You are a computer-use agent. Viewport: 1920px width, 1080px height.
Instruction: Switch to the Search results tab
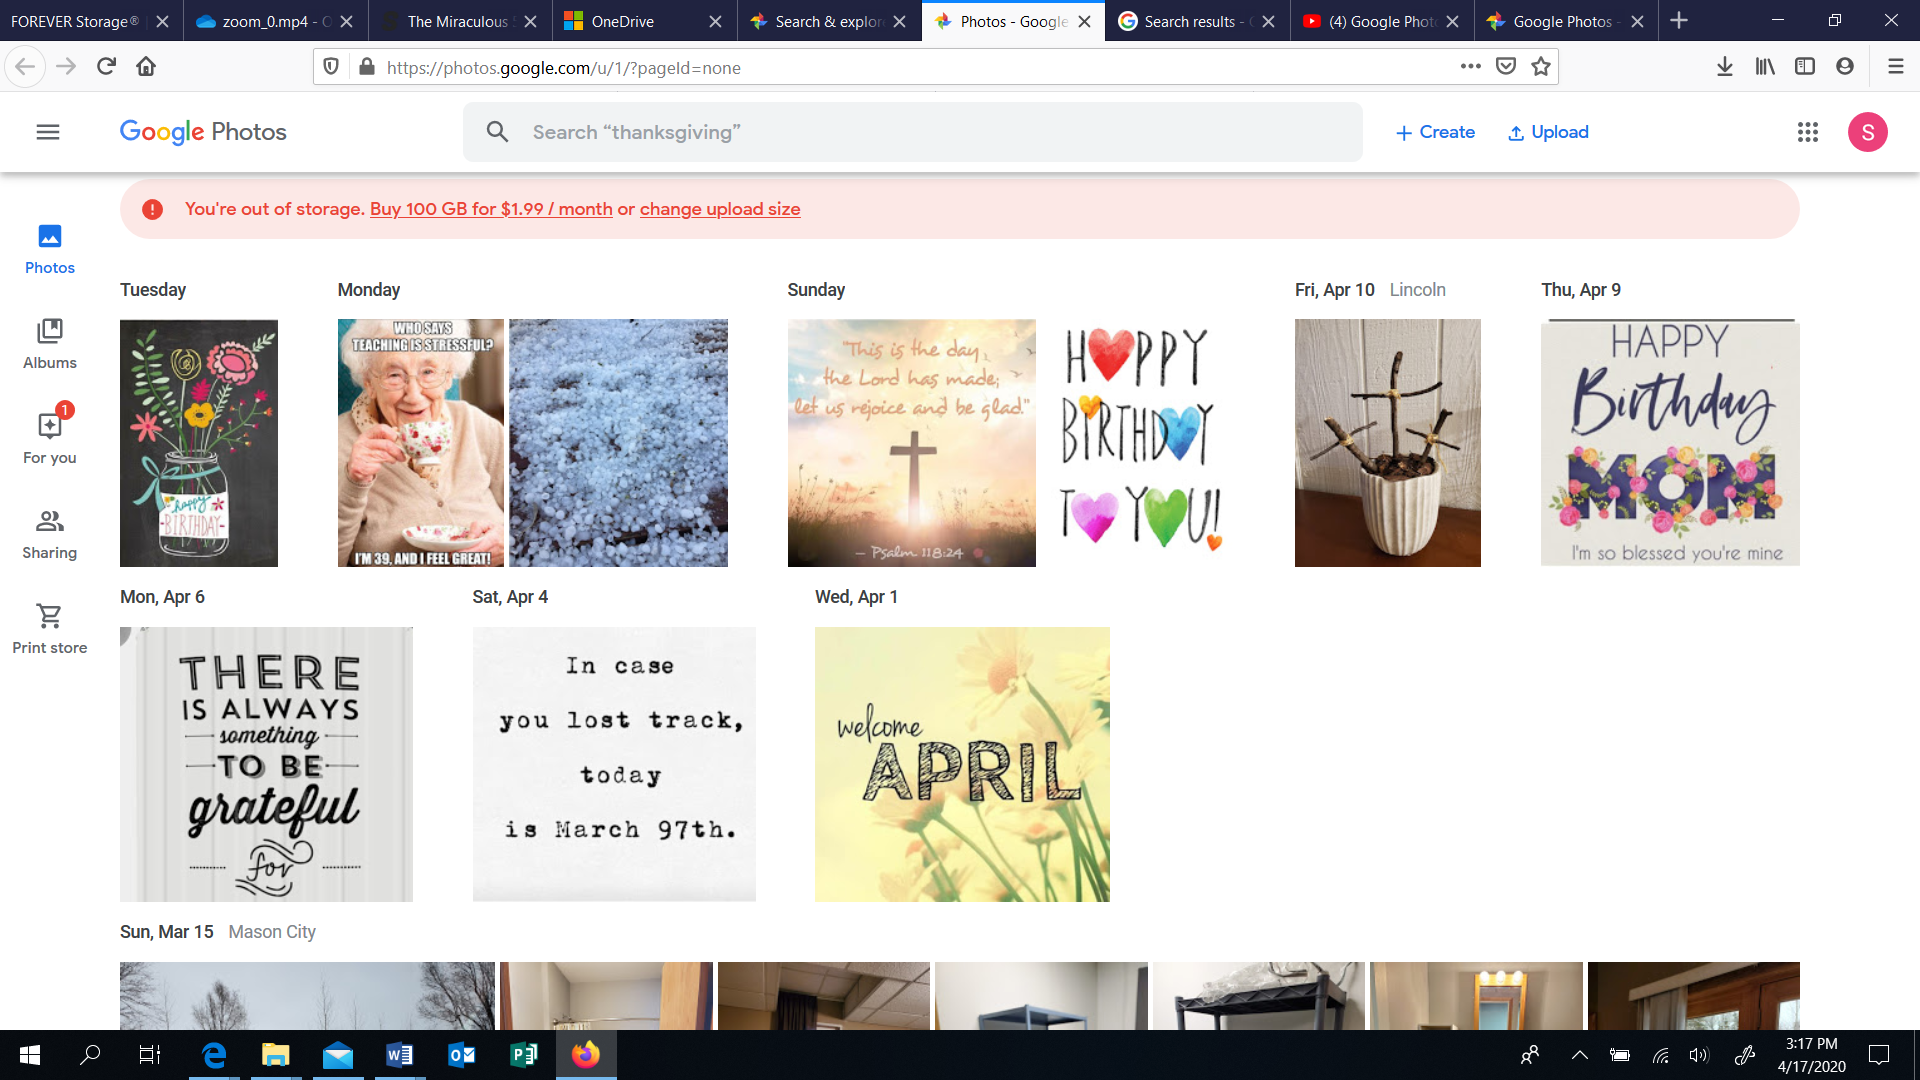click(1190, 21)
